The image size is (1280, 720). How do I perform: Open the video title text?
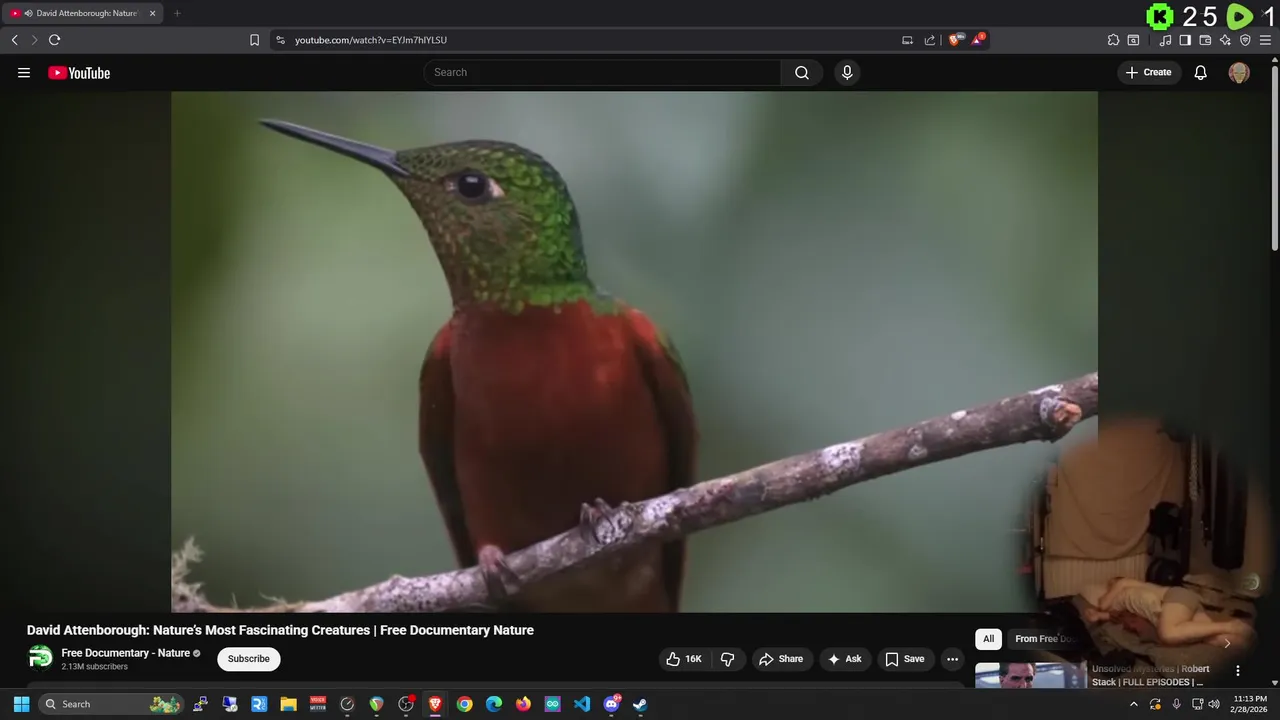coord(280,630)
